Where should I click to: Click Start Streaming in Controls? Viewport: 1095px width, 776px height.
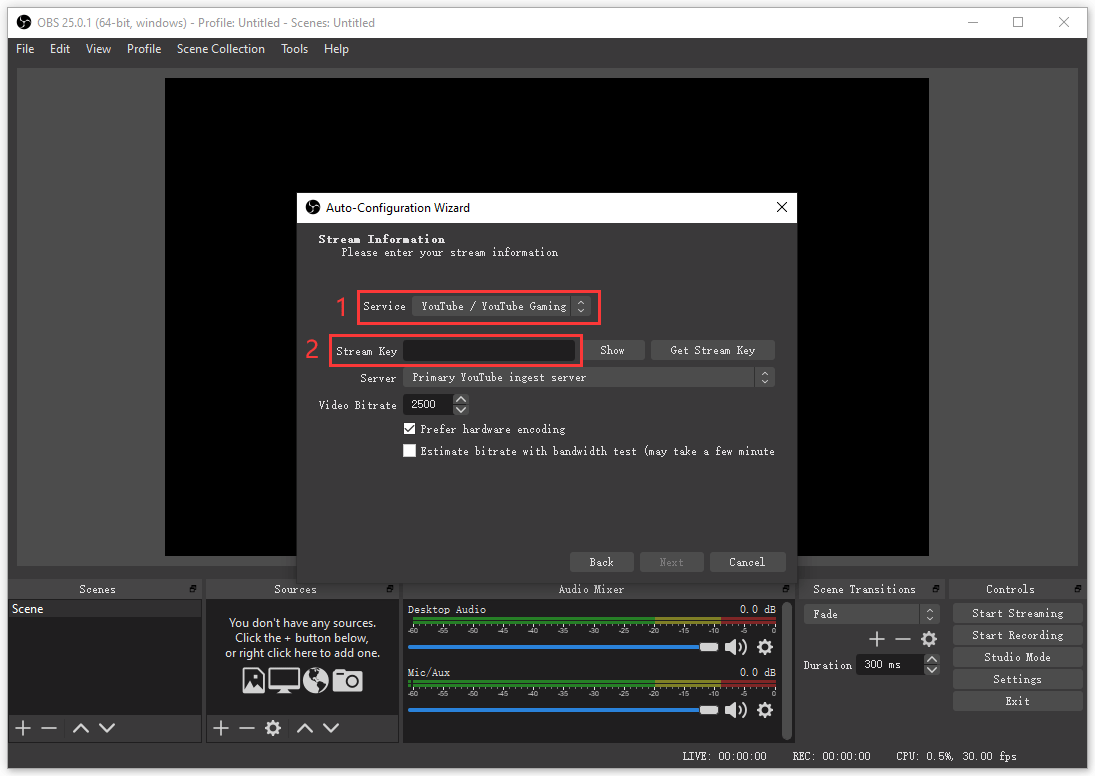(x=1017, y=613)
